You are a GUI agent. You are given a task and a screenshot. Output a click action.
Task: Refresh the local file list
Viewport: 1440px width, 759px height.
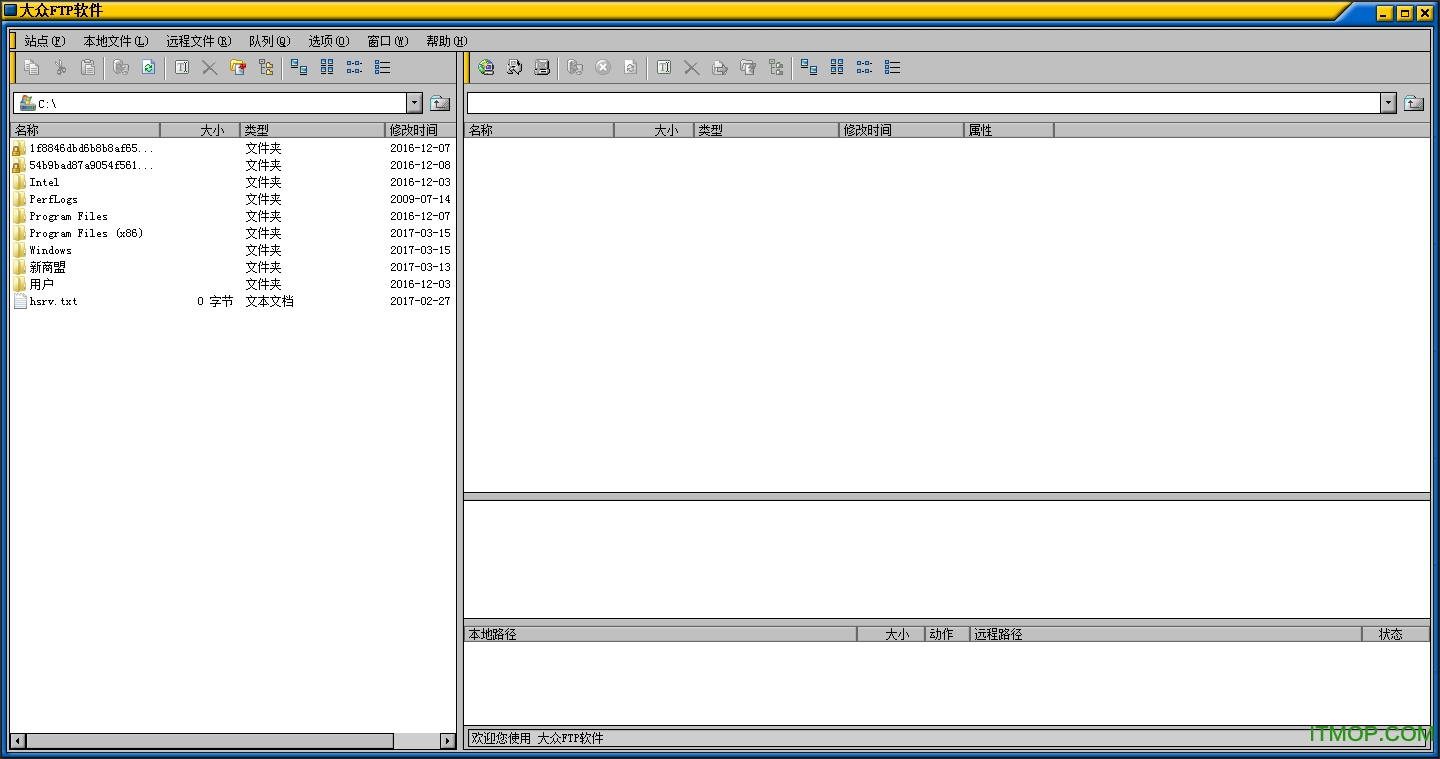tap(149, 67)
